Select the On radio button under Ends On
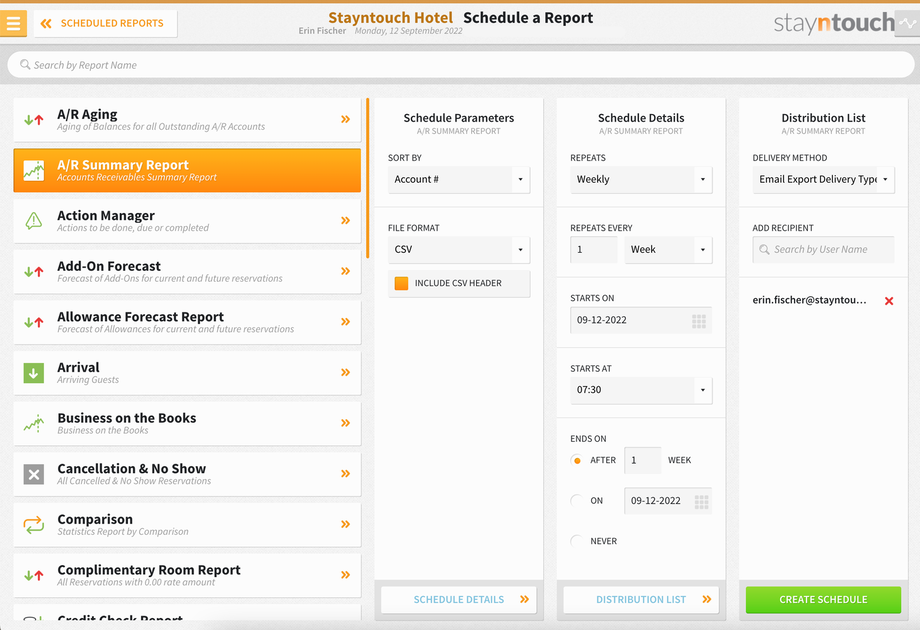920x630 pixels. (x=577, y=500)
